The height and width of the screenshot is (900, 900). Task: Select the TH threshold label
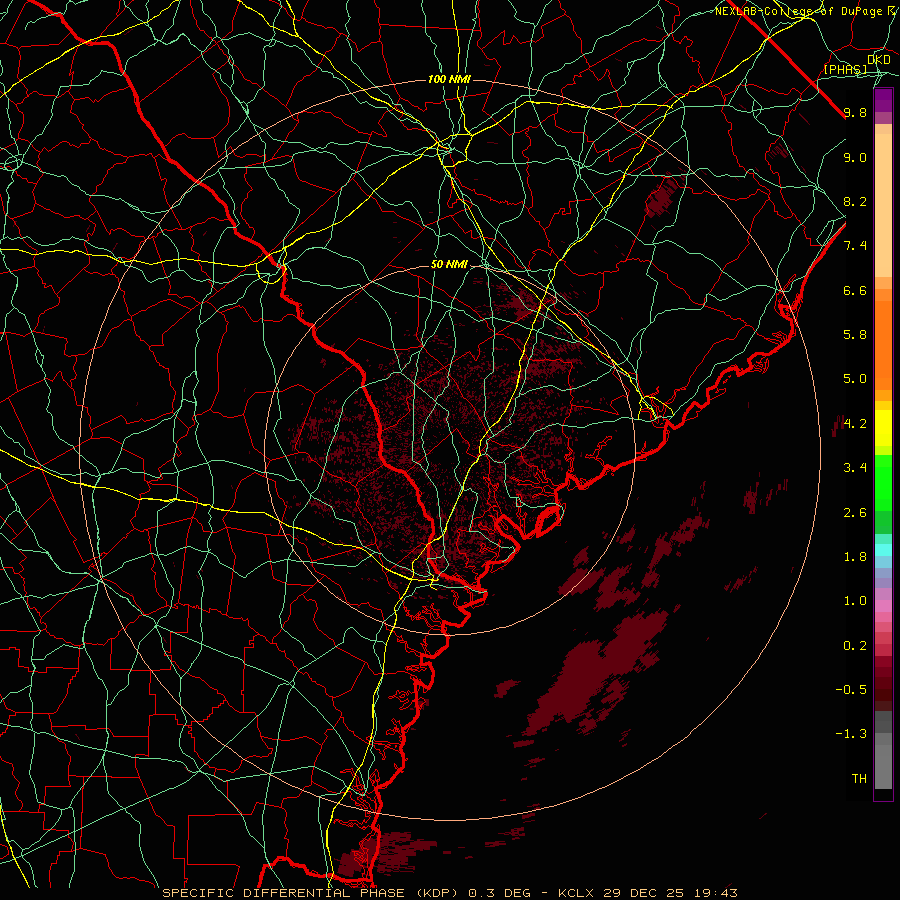click(859, 779)
